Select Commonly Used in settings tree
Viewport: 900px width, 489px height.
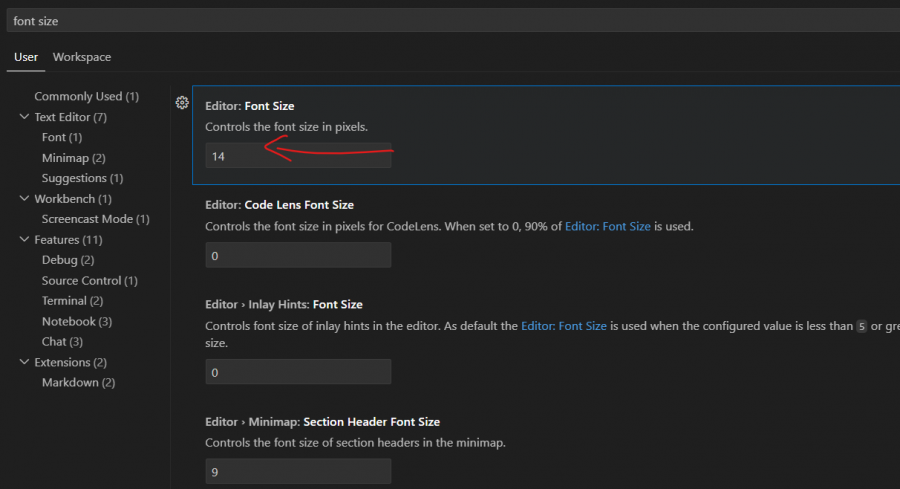coord(86,97)
